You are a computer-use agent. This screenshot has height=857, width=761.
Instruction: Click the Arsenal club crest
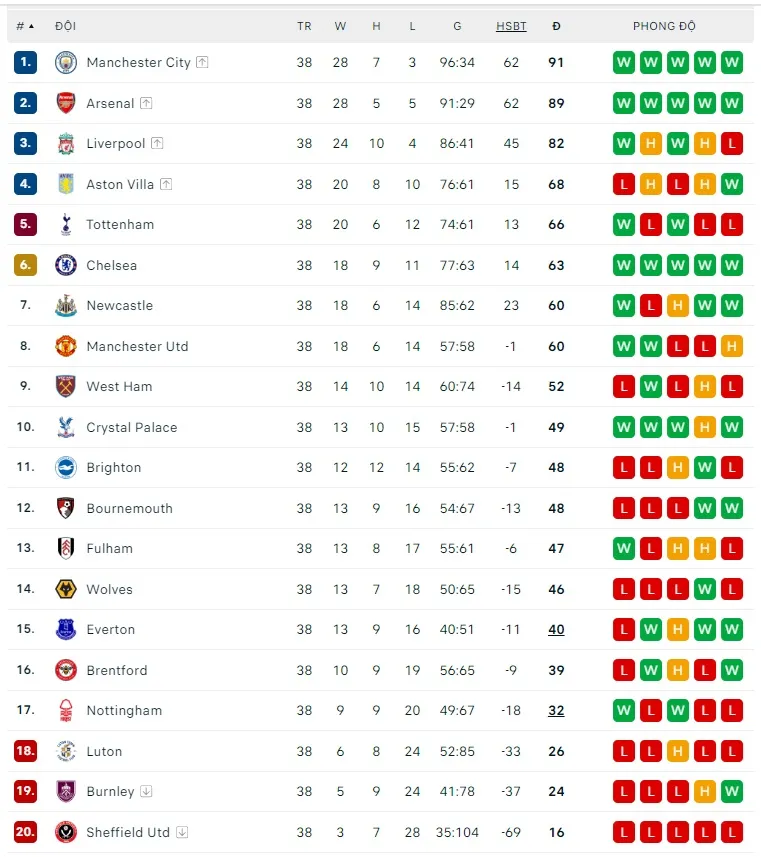pyautogui.click(x=65, y=103)
